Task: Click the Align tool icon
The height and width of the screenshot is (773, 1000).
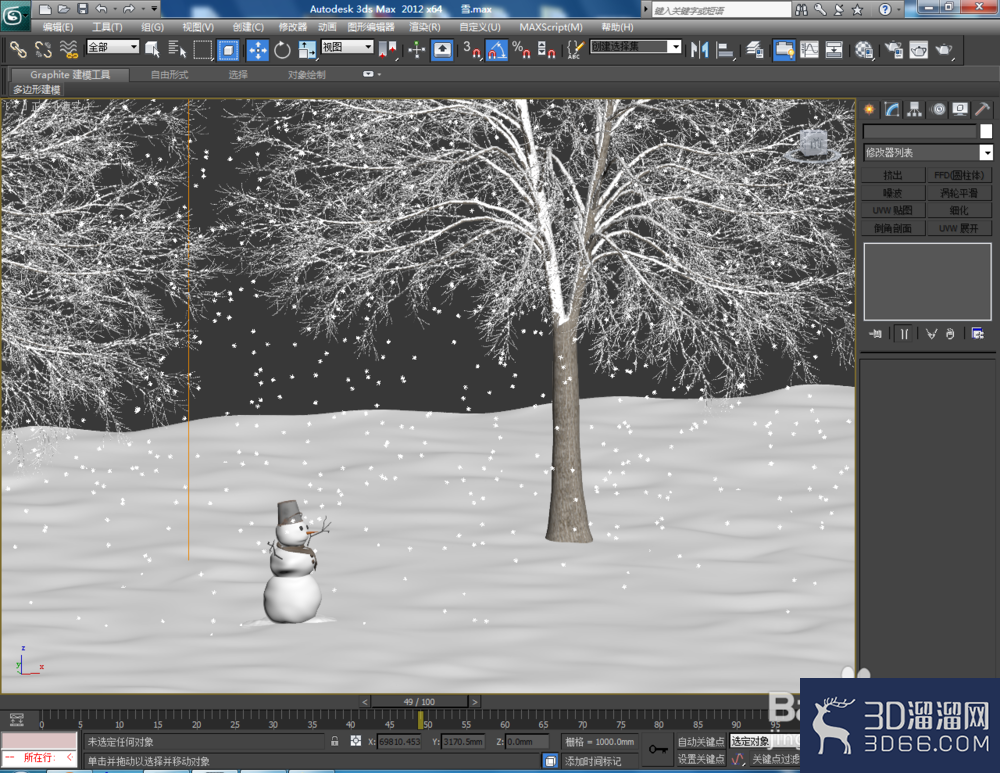Action: click(724, 50)
